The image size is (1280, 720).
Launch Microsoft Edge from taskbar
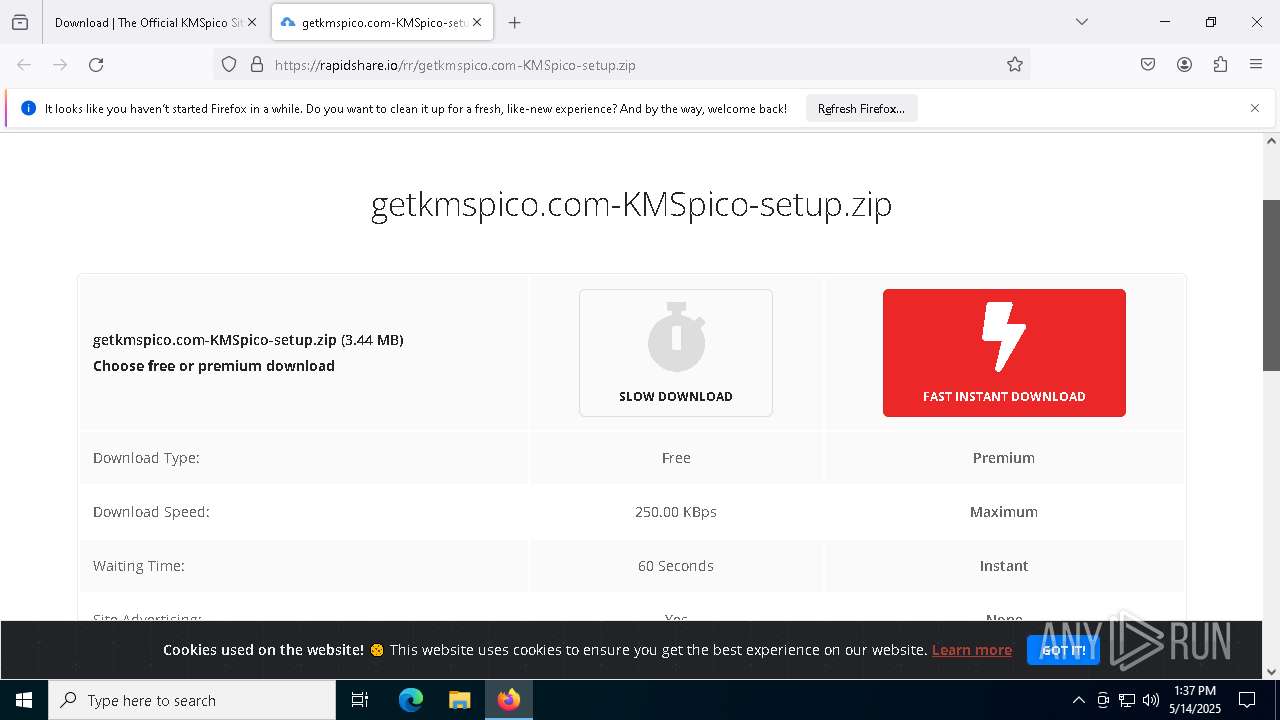click(x=411, y=700)
